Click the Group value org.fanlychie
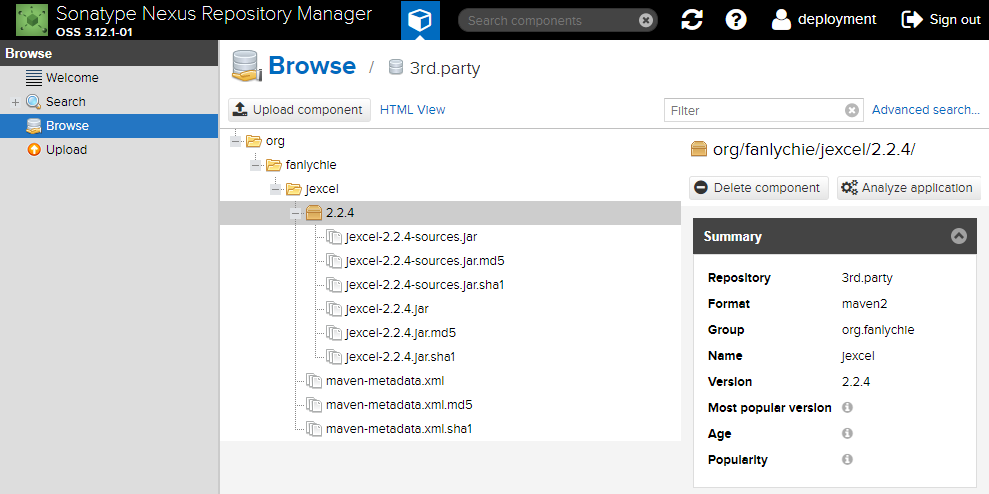 point(878,329)
